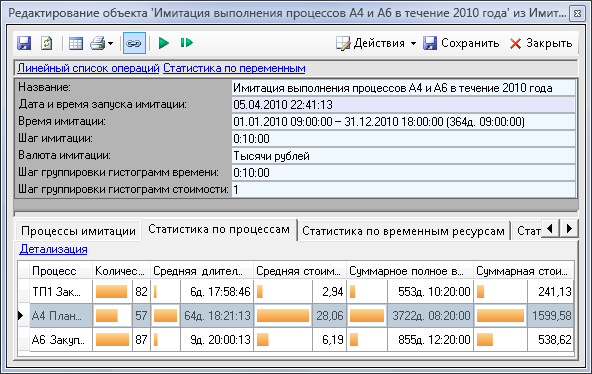This screenshot has height=374, width=592.
Task: Sort by the Суммарная стои... column header
Action: [524, 271]
